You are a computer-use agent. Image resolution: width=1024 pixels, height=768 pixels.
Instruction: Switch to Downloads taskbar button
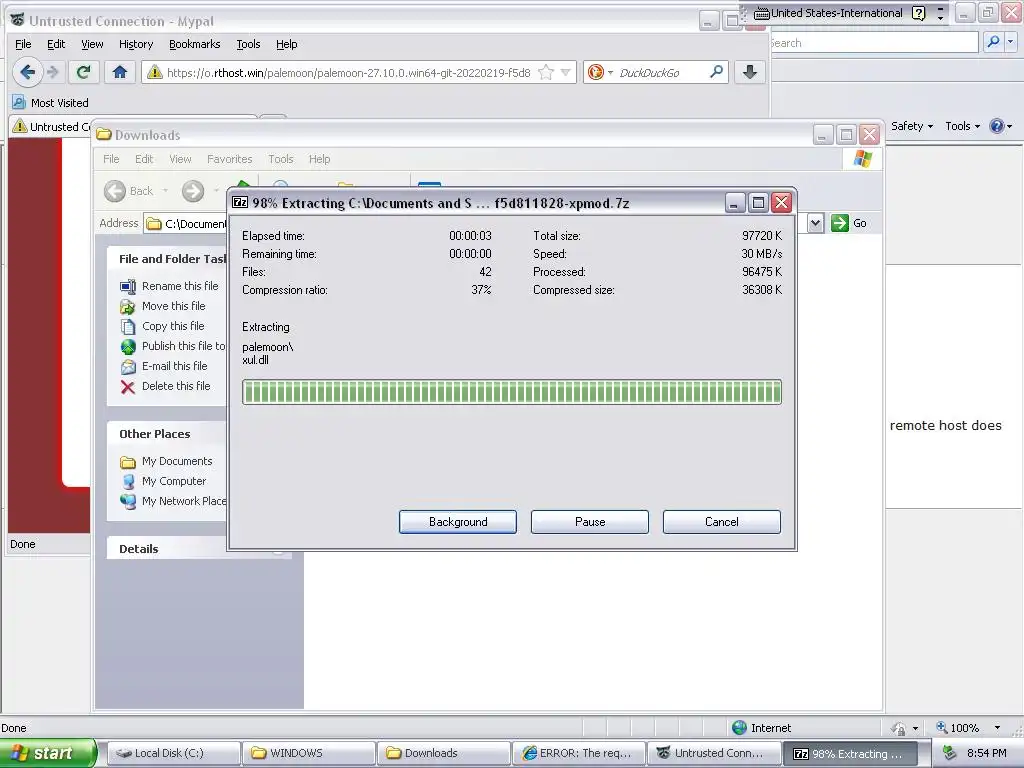click(x=443, y=753)
